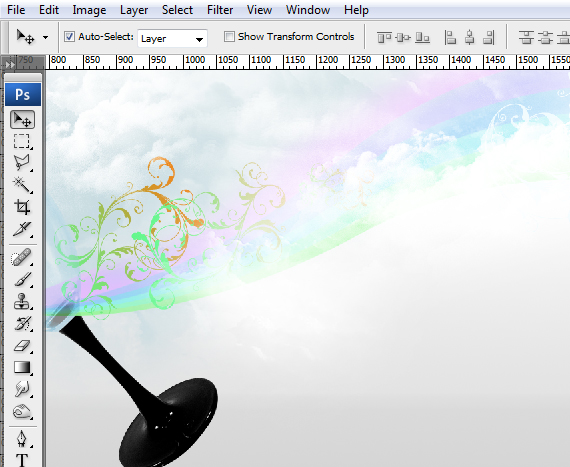Open the Layer menu
Screen dimensions: 570x467
pos(134,10)
